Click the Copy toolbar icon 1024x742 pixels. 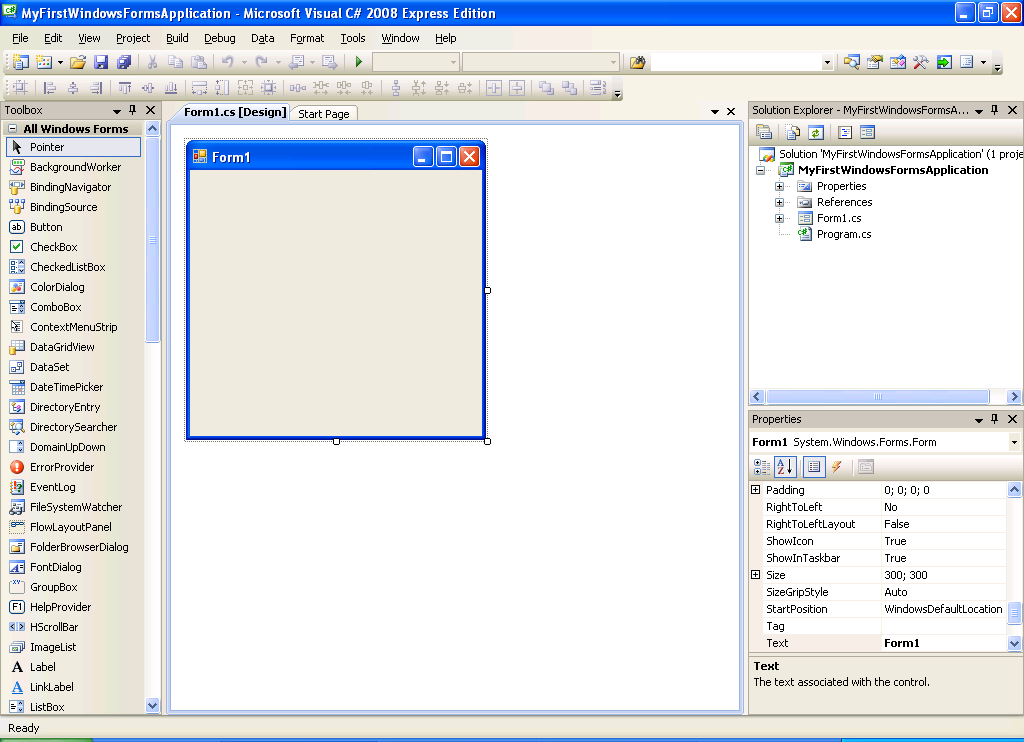[x=175, y=62]
